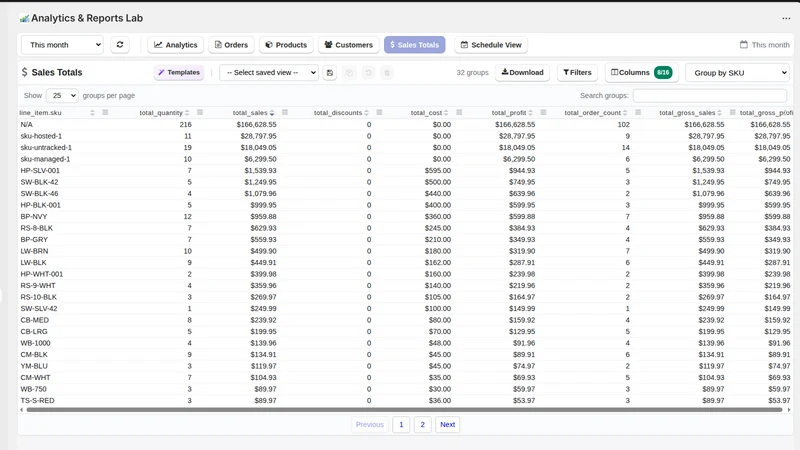Viewport: 800px width, 450px height.
Task: Open the line_item.sku column menu icon
Action: click(105, 112)
